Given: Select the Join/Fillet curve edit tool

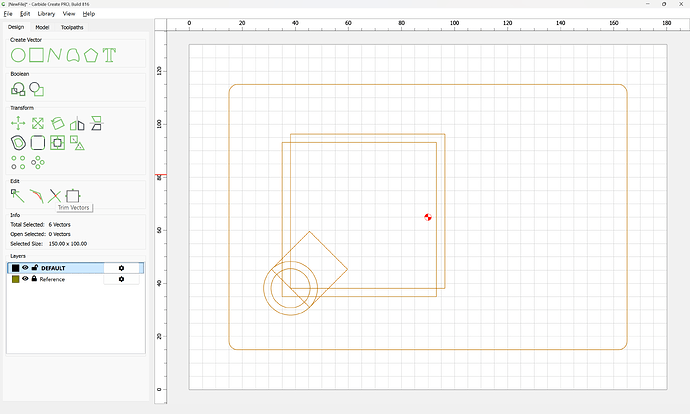Looking at the screenshot, I should click(x=37, y=196).
